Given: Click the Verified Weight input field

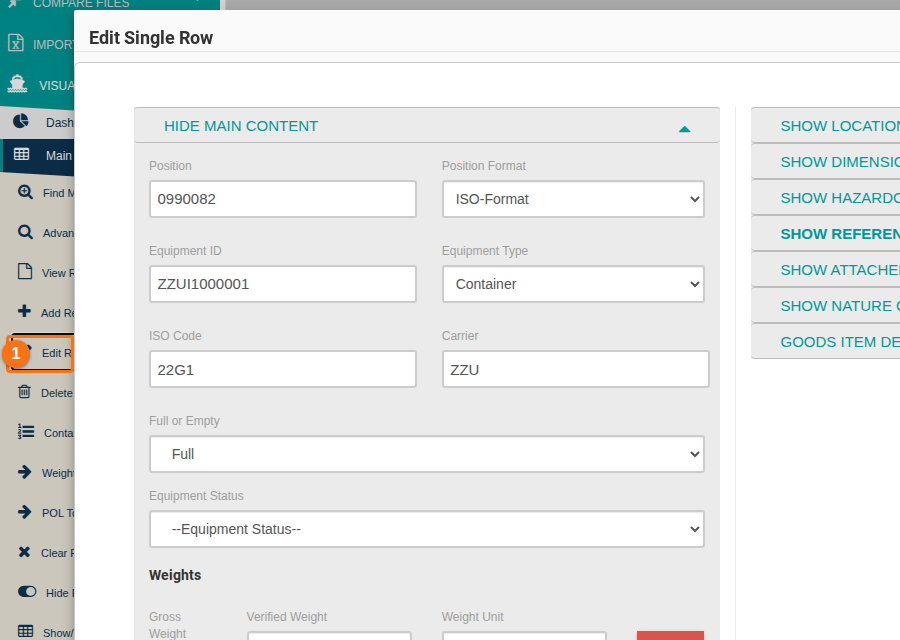Looking at the screenshot, I should click(x=329, y=635).
